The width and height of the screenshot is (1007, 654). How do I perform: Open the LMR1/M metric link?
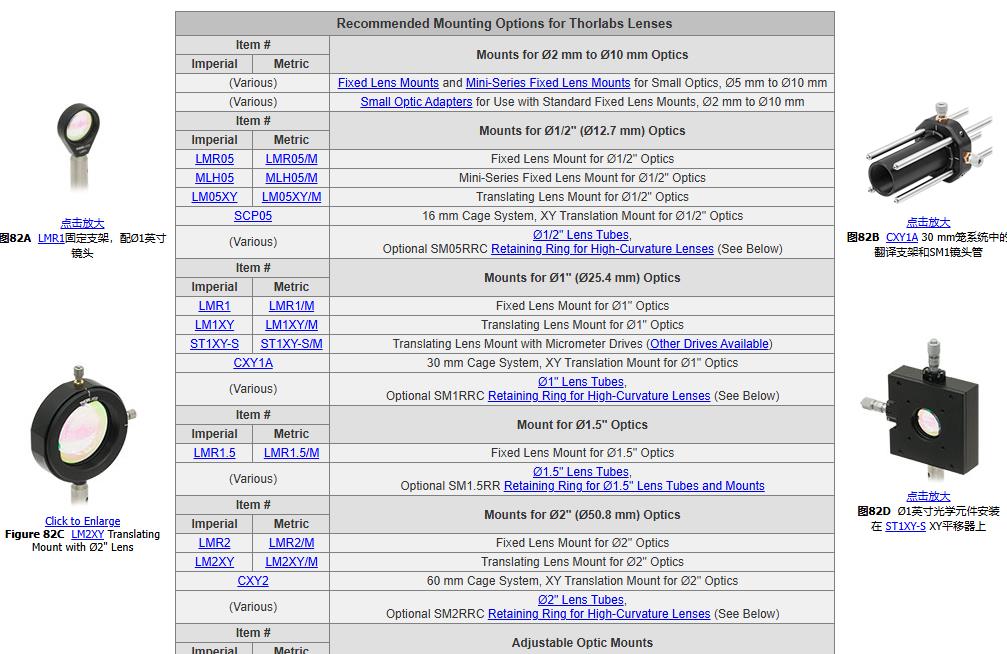pyautogui.click(x=291, y=306)
